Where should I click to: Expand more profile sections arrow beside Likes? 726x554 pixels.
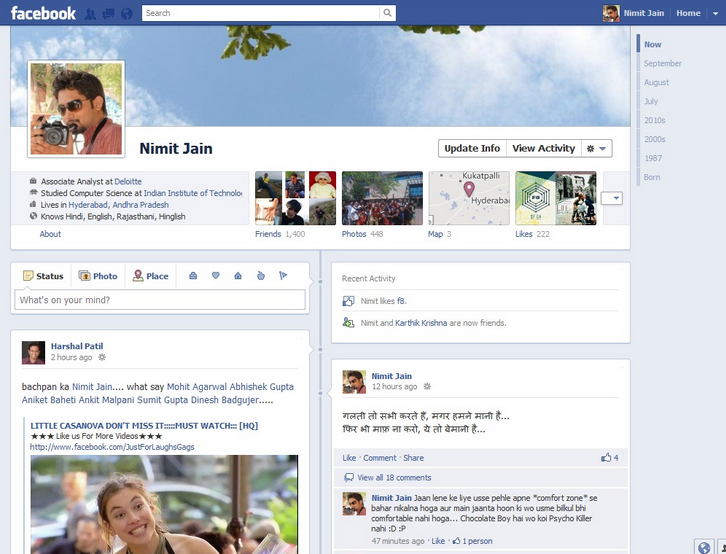pyautogui.click(x=616, y=198)
